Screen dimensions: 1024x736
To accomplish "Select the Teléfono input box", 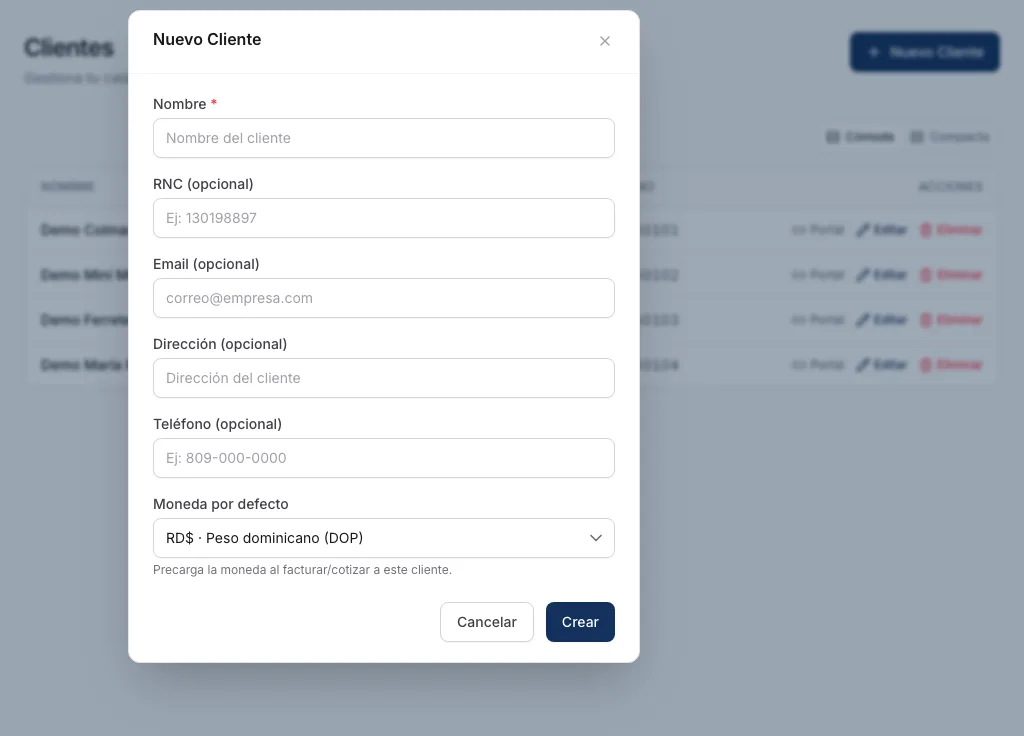I will 383,458.
